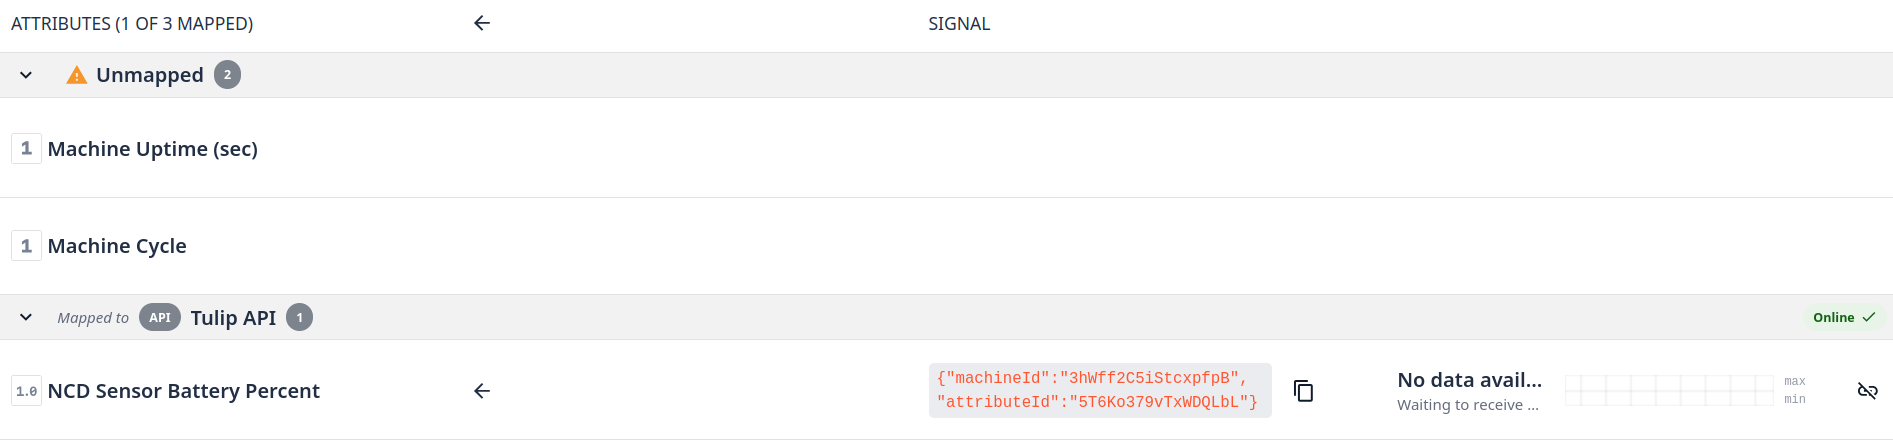Click the Signal column header
Image resolution: width=1893 pixels, height=445 pixels.
(x=958, y=24)
